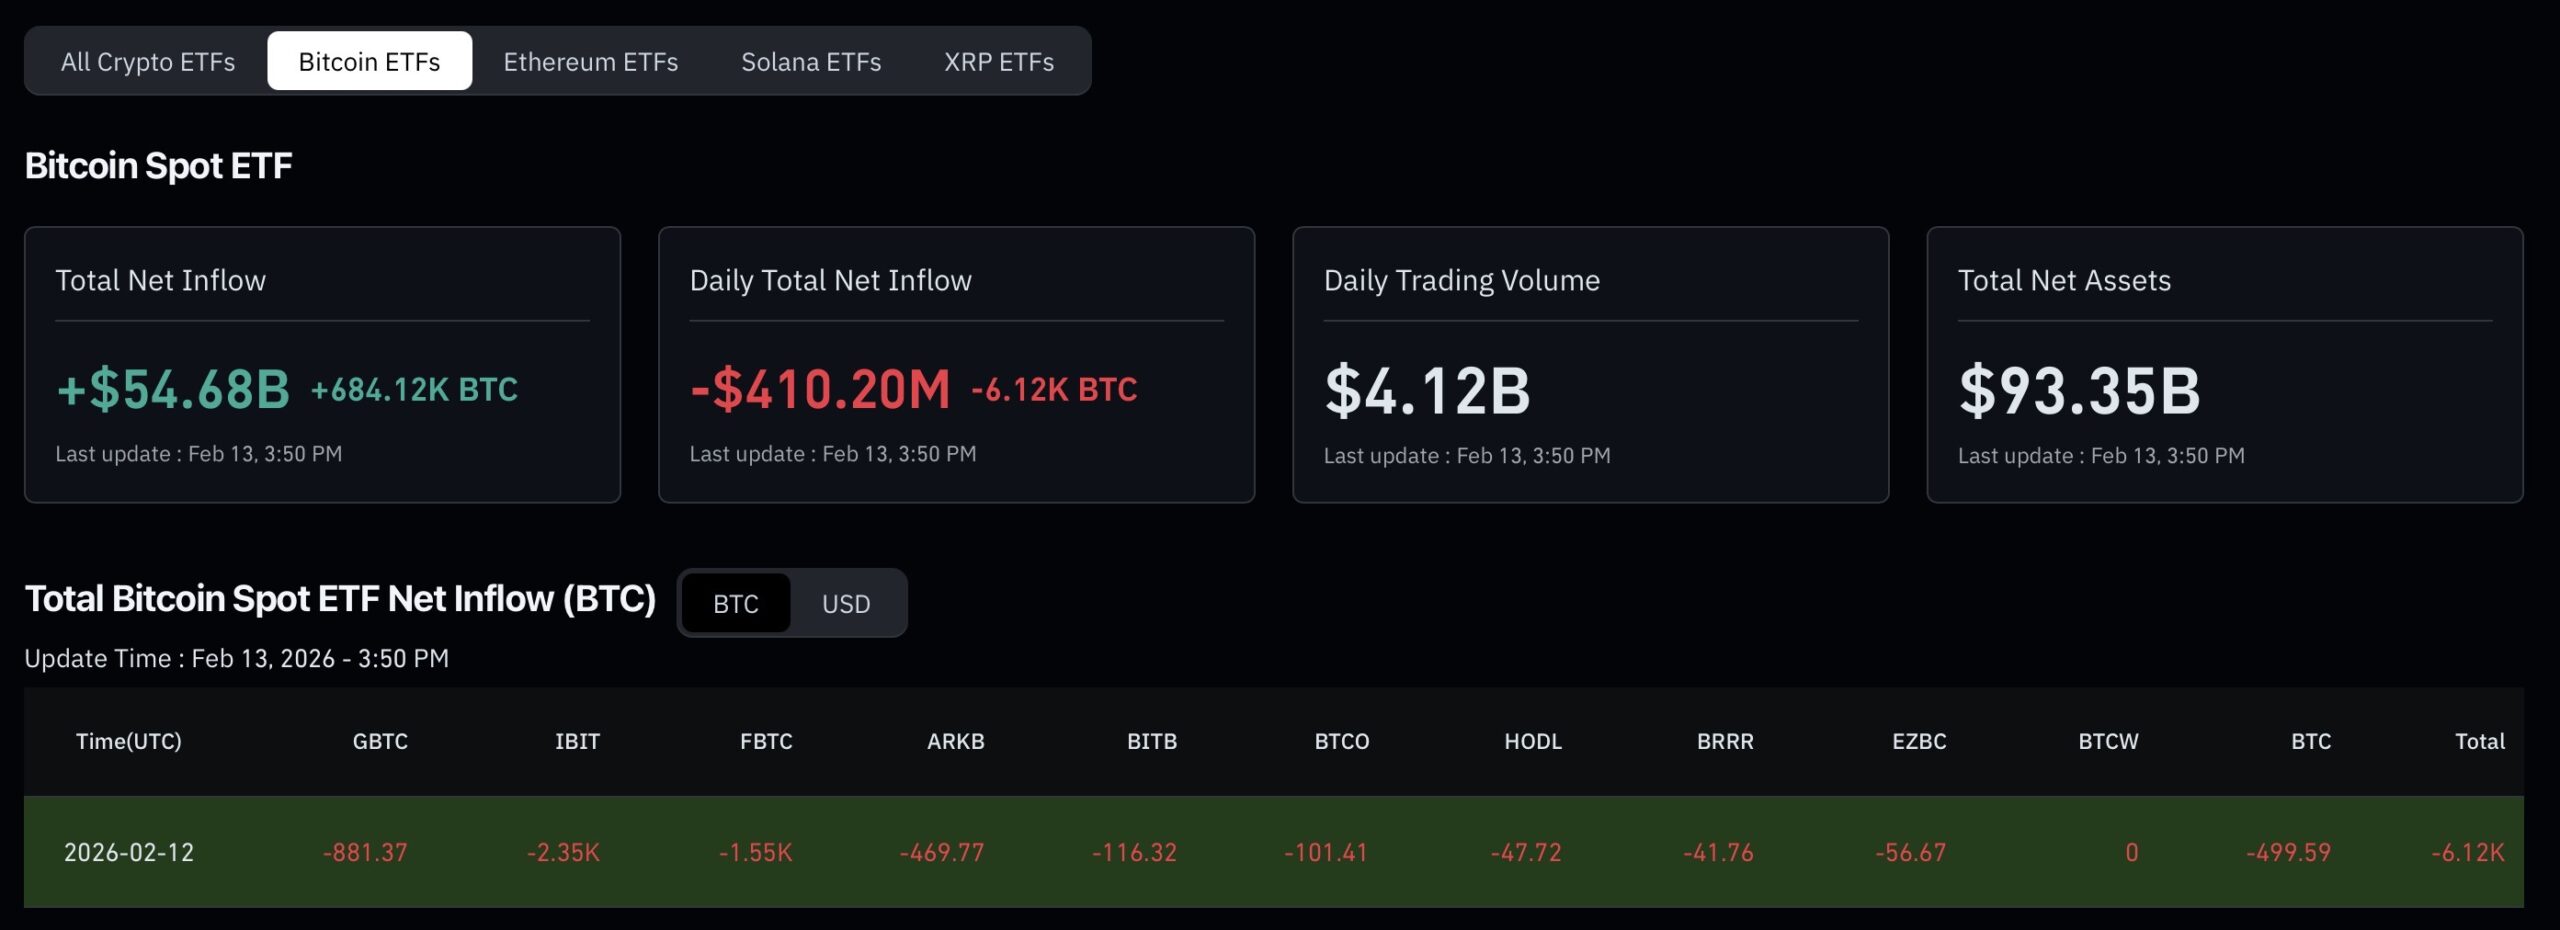This screenshot has height=930, width=2560.
Task: Click the Total Net Inflow card
Action: [324, 365]
